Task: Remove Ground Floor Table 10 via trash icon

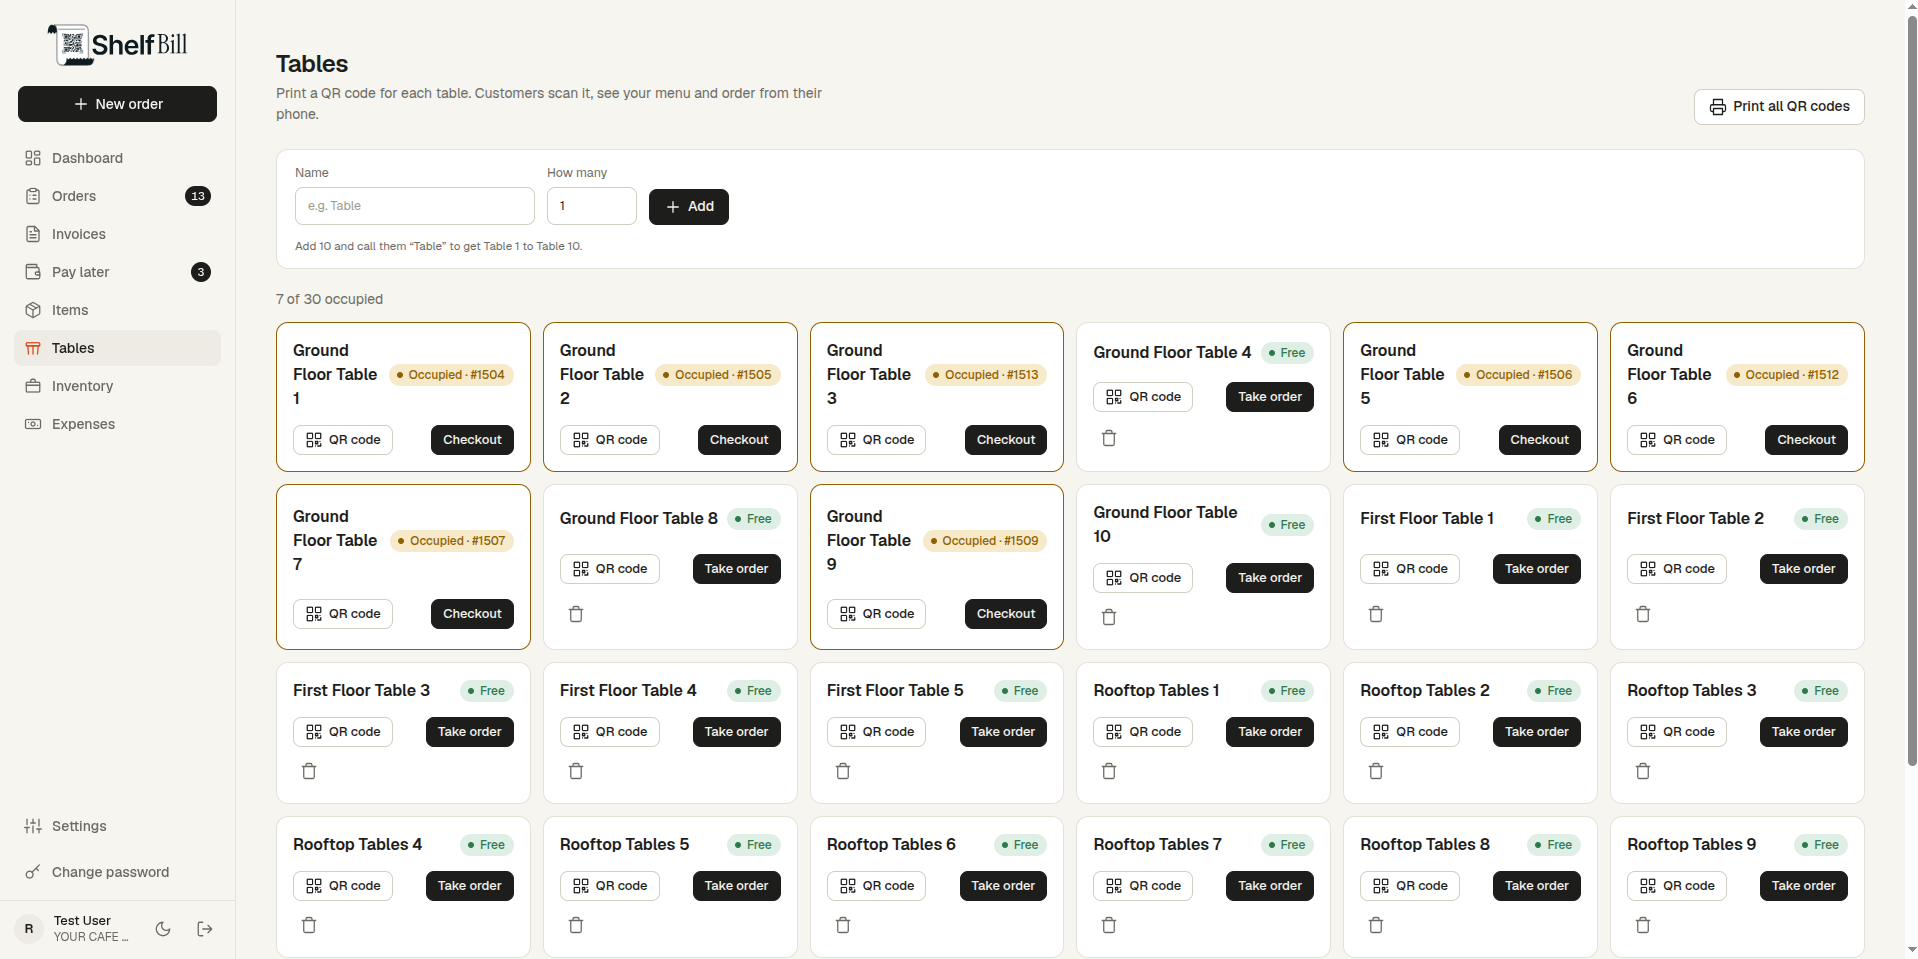Action: (1109, 617)
